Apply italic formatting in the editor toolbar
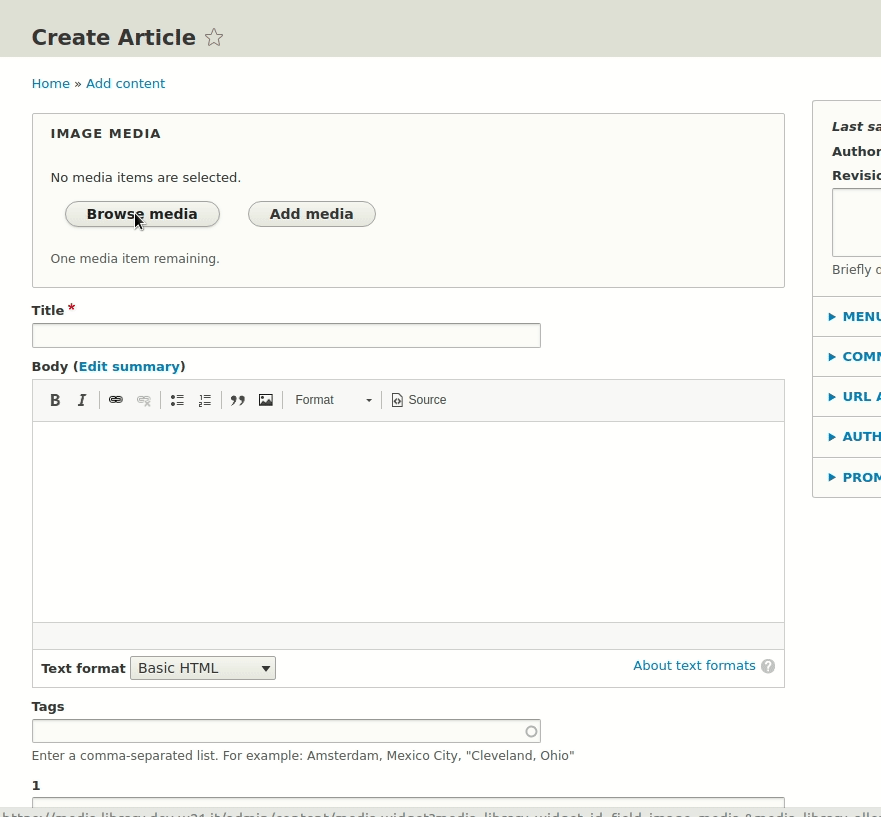881x817 pixels. pos(81,400)
